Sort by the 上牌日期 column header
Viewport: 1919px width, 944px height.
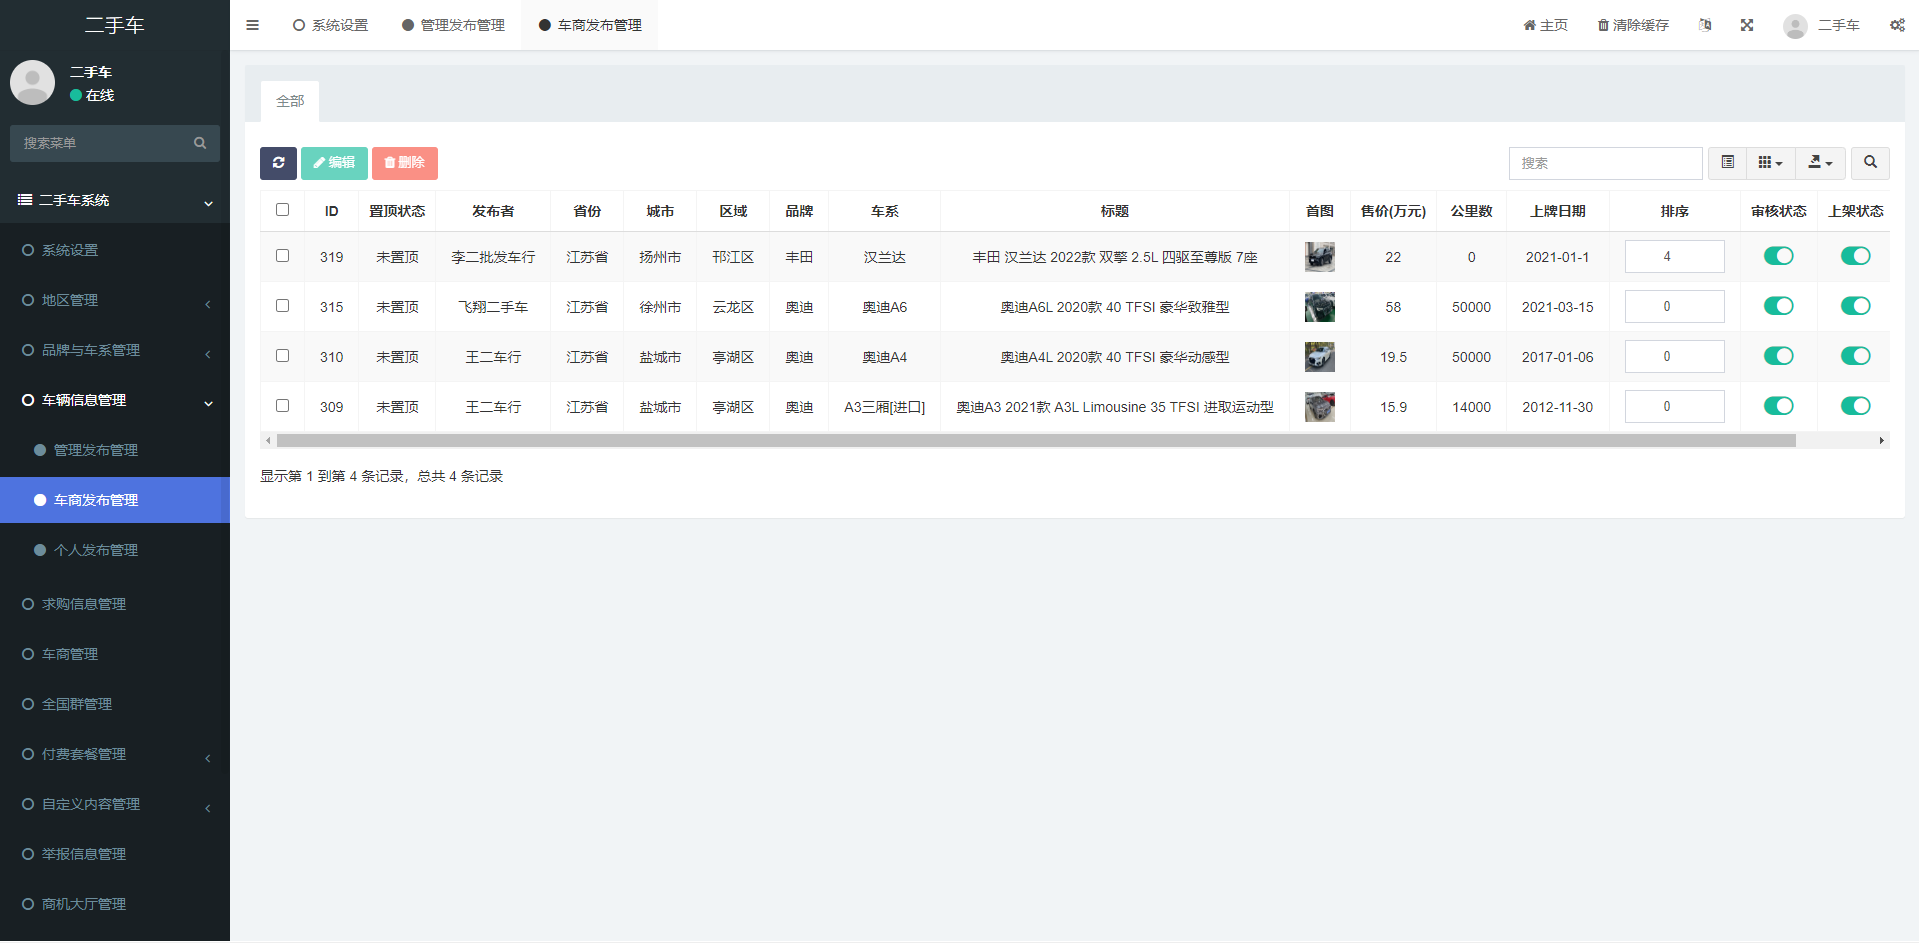(1557, 211)
